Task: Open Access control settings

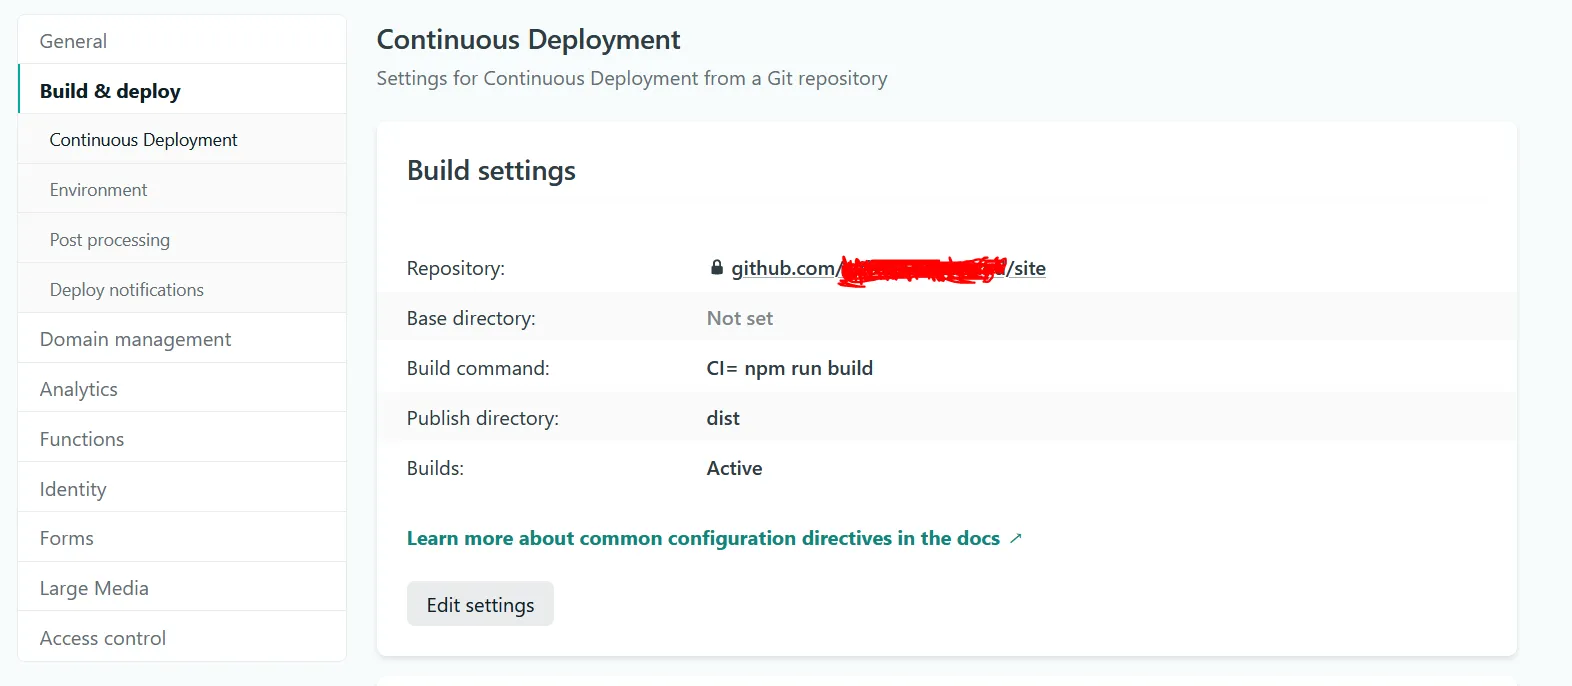Action: [103, 638]
